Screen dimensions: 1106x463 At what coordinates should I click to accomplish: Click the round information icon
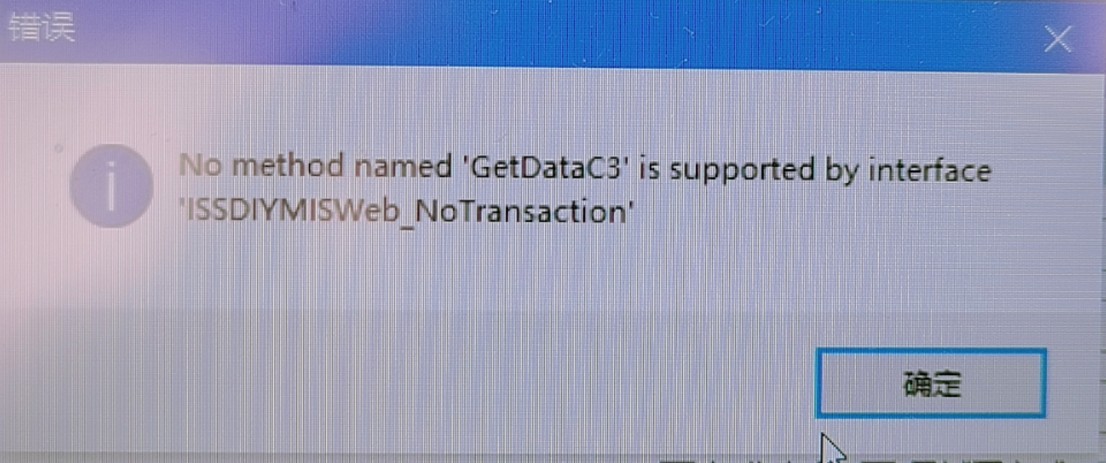(x=111, y=186)
